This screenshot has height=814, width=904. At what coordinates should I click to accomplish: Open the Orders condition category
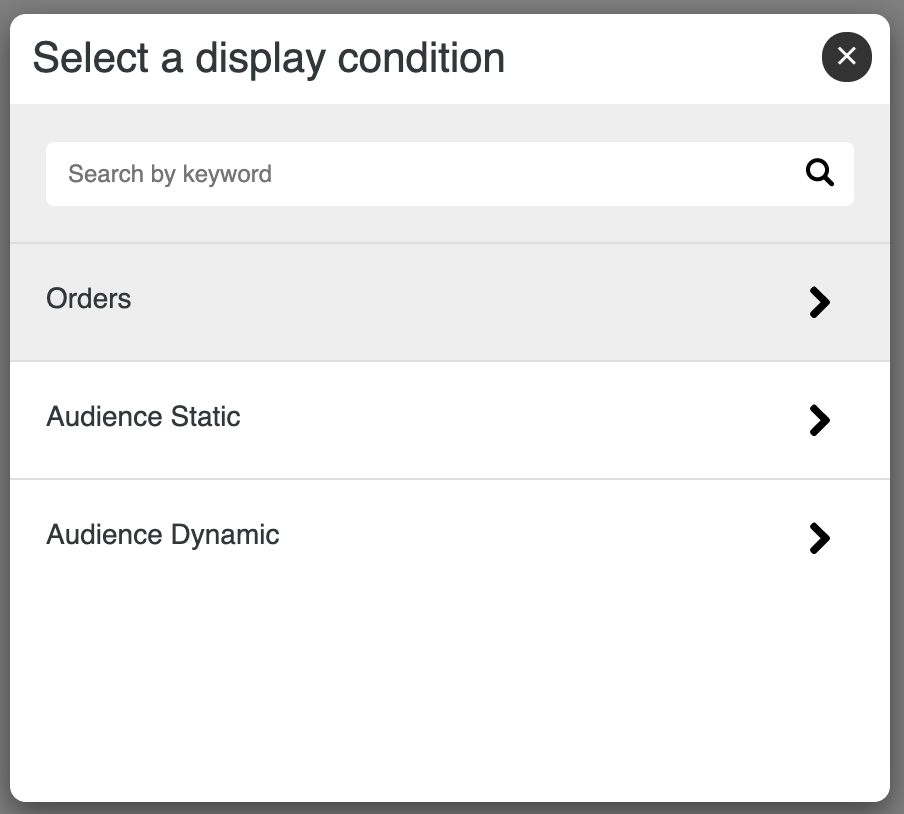point(450,302)
